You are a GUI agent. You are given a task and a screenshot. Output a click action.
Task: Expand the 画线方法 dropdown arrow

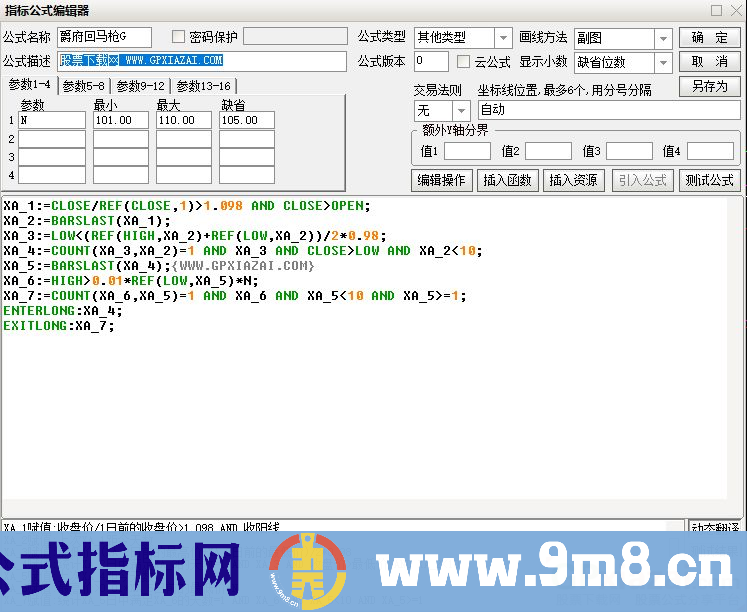(x=663, y=39)
